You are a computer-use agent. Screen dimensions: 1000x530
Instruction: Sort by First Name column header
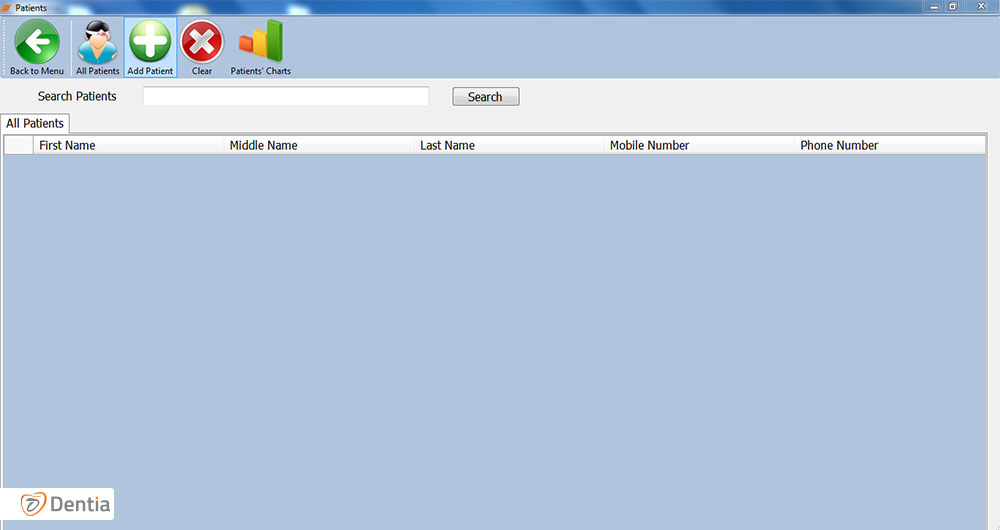128,146
